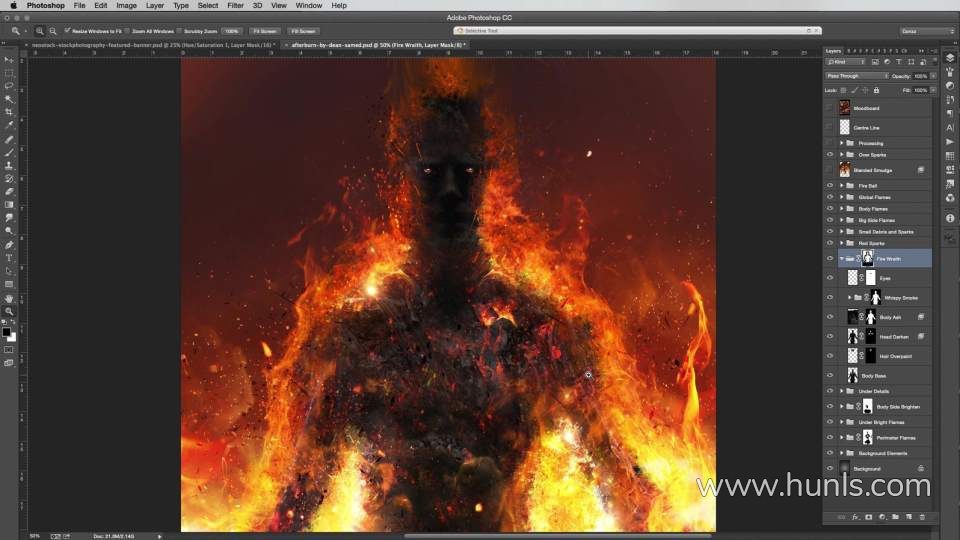Hide the Global Flames layer group
This screenshot has height=540, width=960.
pos(830,197)
